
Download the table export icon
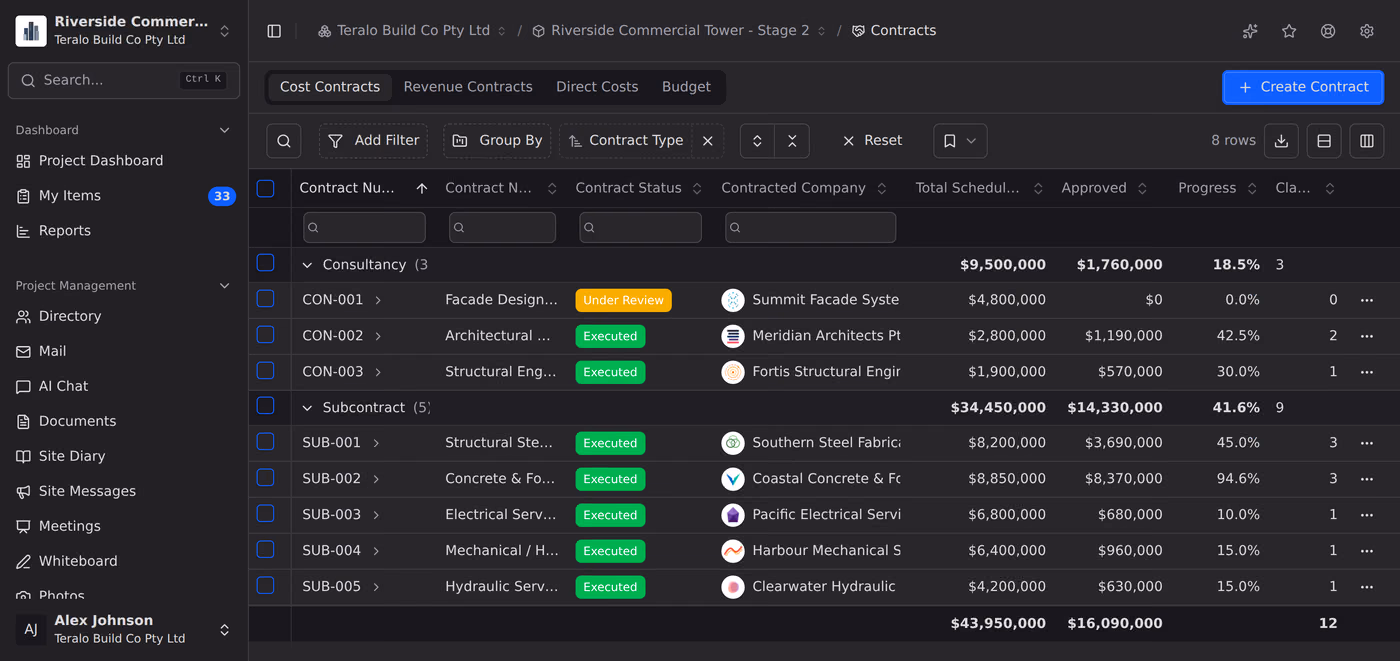1281,141
